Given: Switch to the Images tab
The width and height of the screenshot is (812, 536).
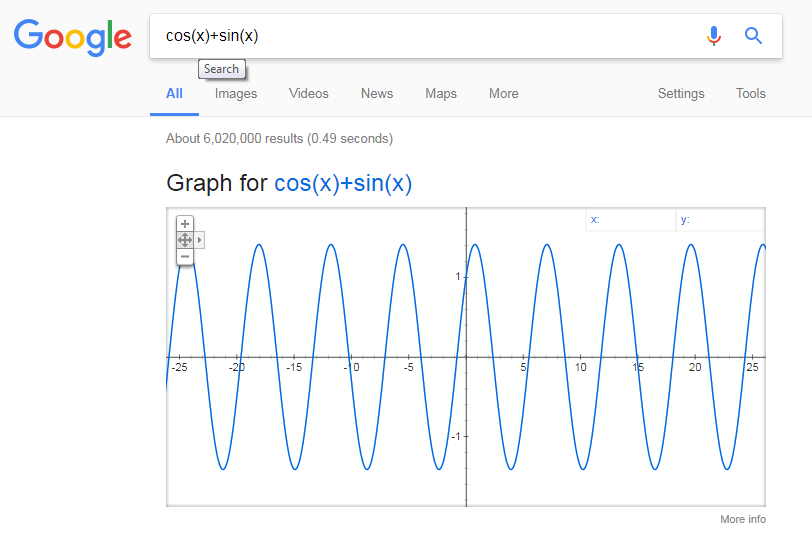Looking at the screenshot, I should pos(236,94).
